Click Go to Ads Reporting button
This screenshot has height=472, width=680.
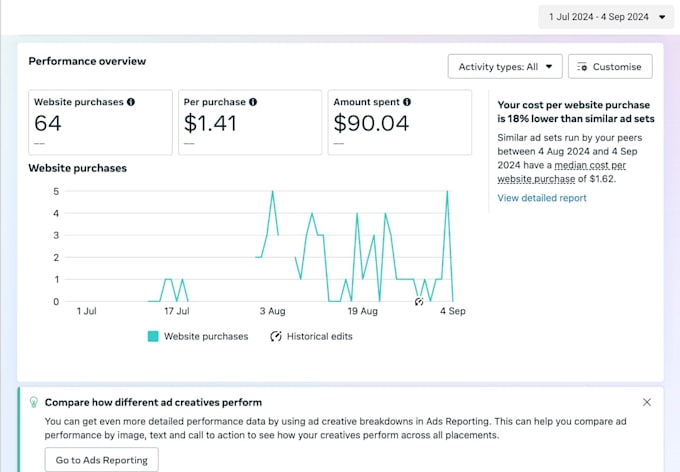coord(101,459)
